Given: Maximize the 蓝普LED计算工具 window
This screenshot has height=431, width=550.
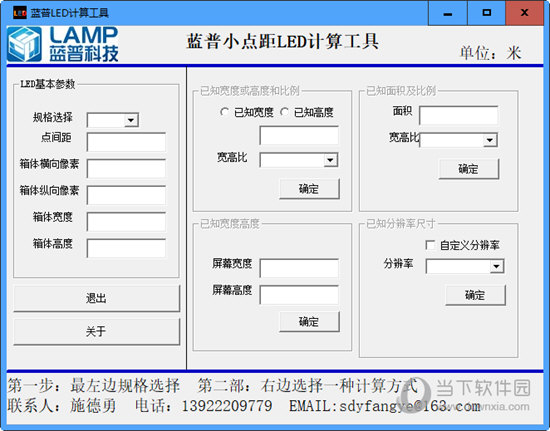Looking at the screenshot, I should click(x=487, y=13).
